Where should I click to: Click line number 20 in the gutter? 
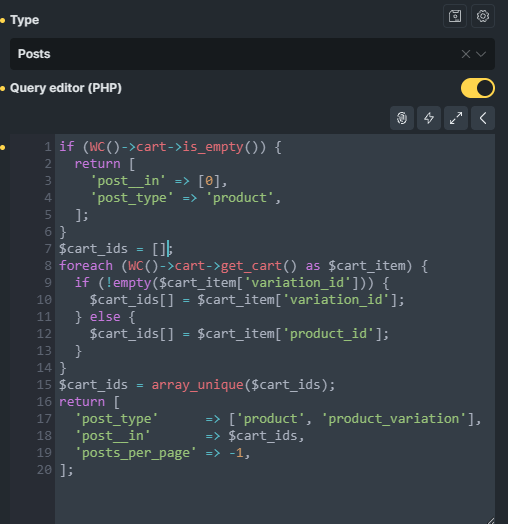coord(44,470)
